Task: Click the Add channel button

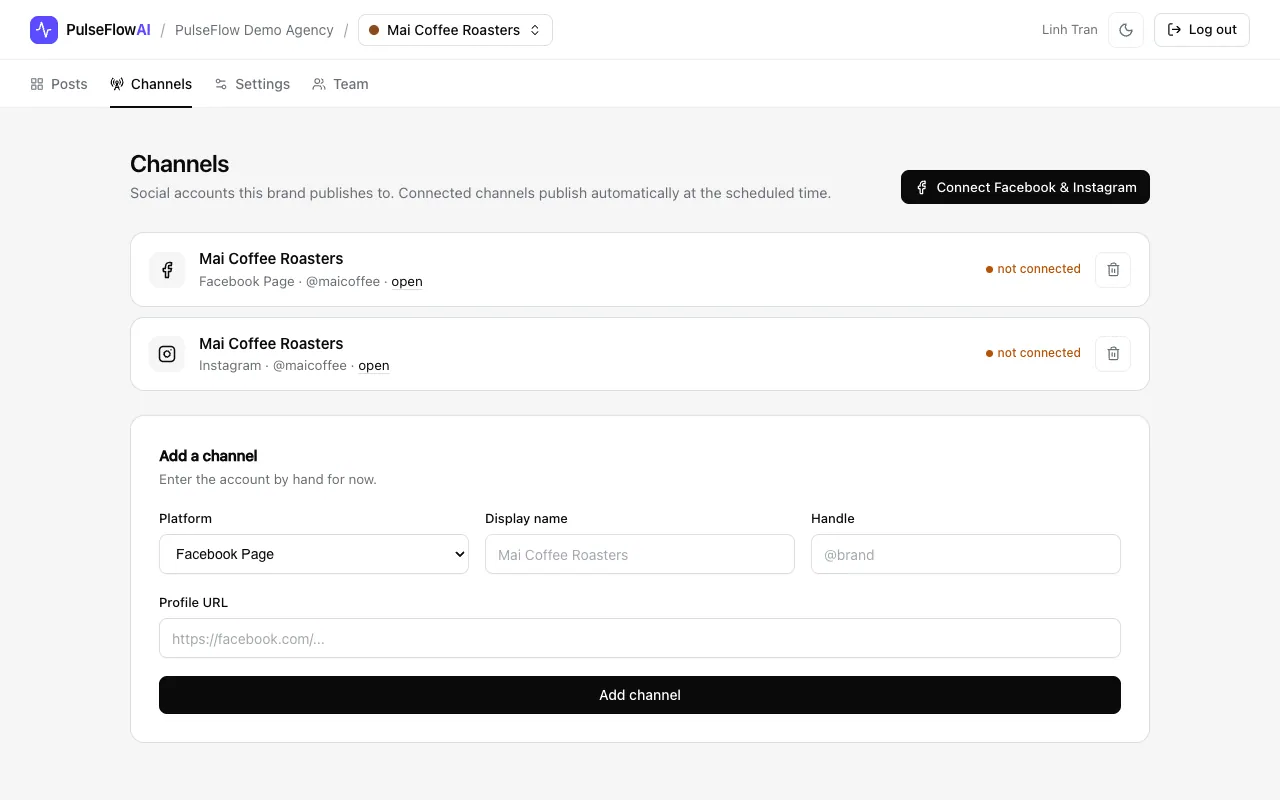Action: 640,695
